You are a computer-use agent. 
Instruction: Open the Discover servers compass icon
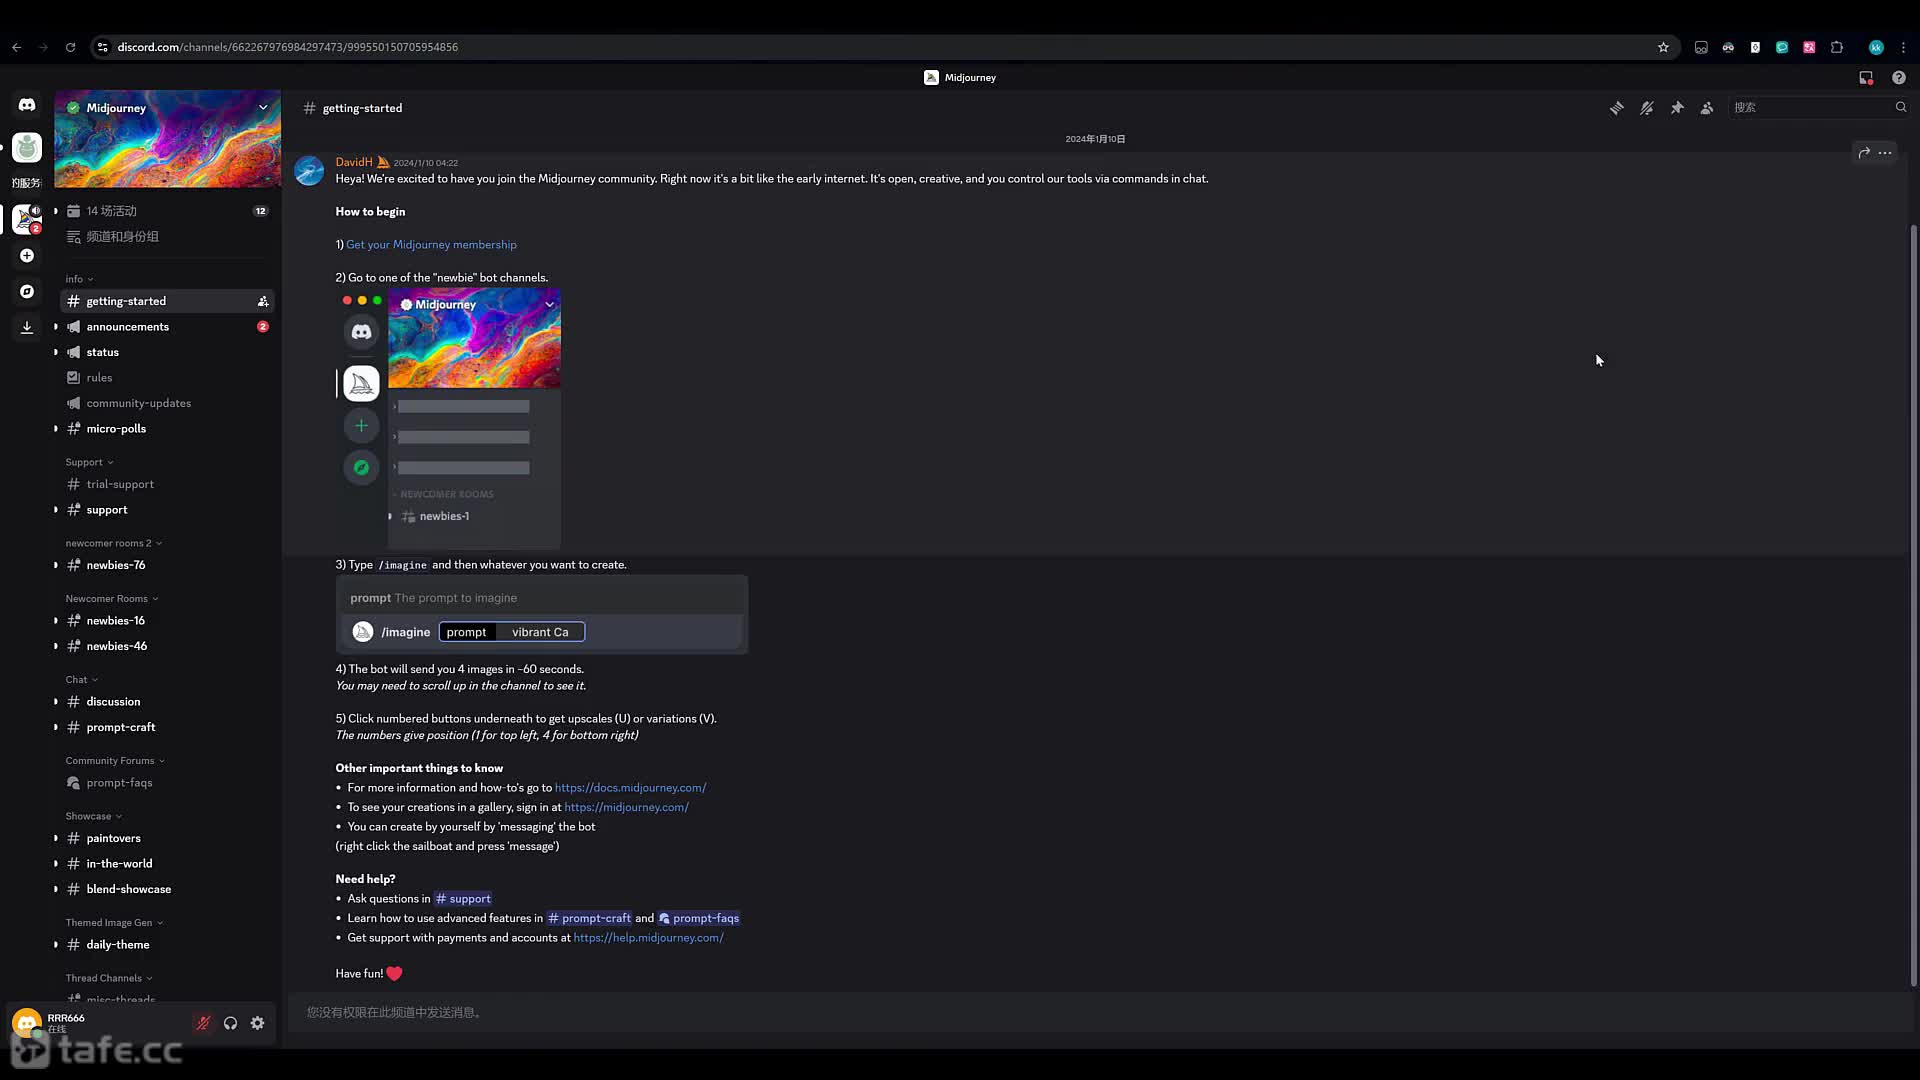pos(27,292)
